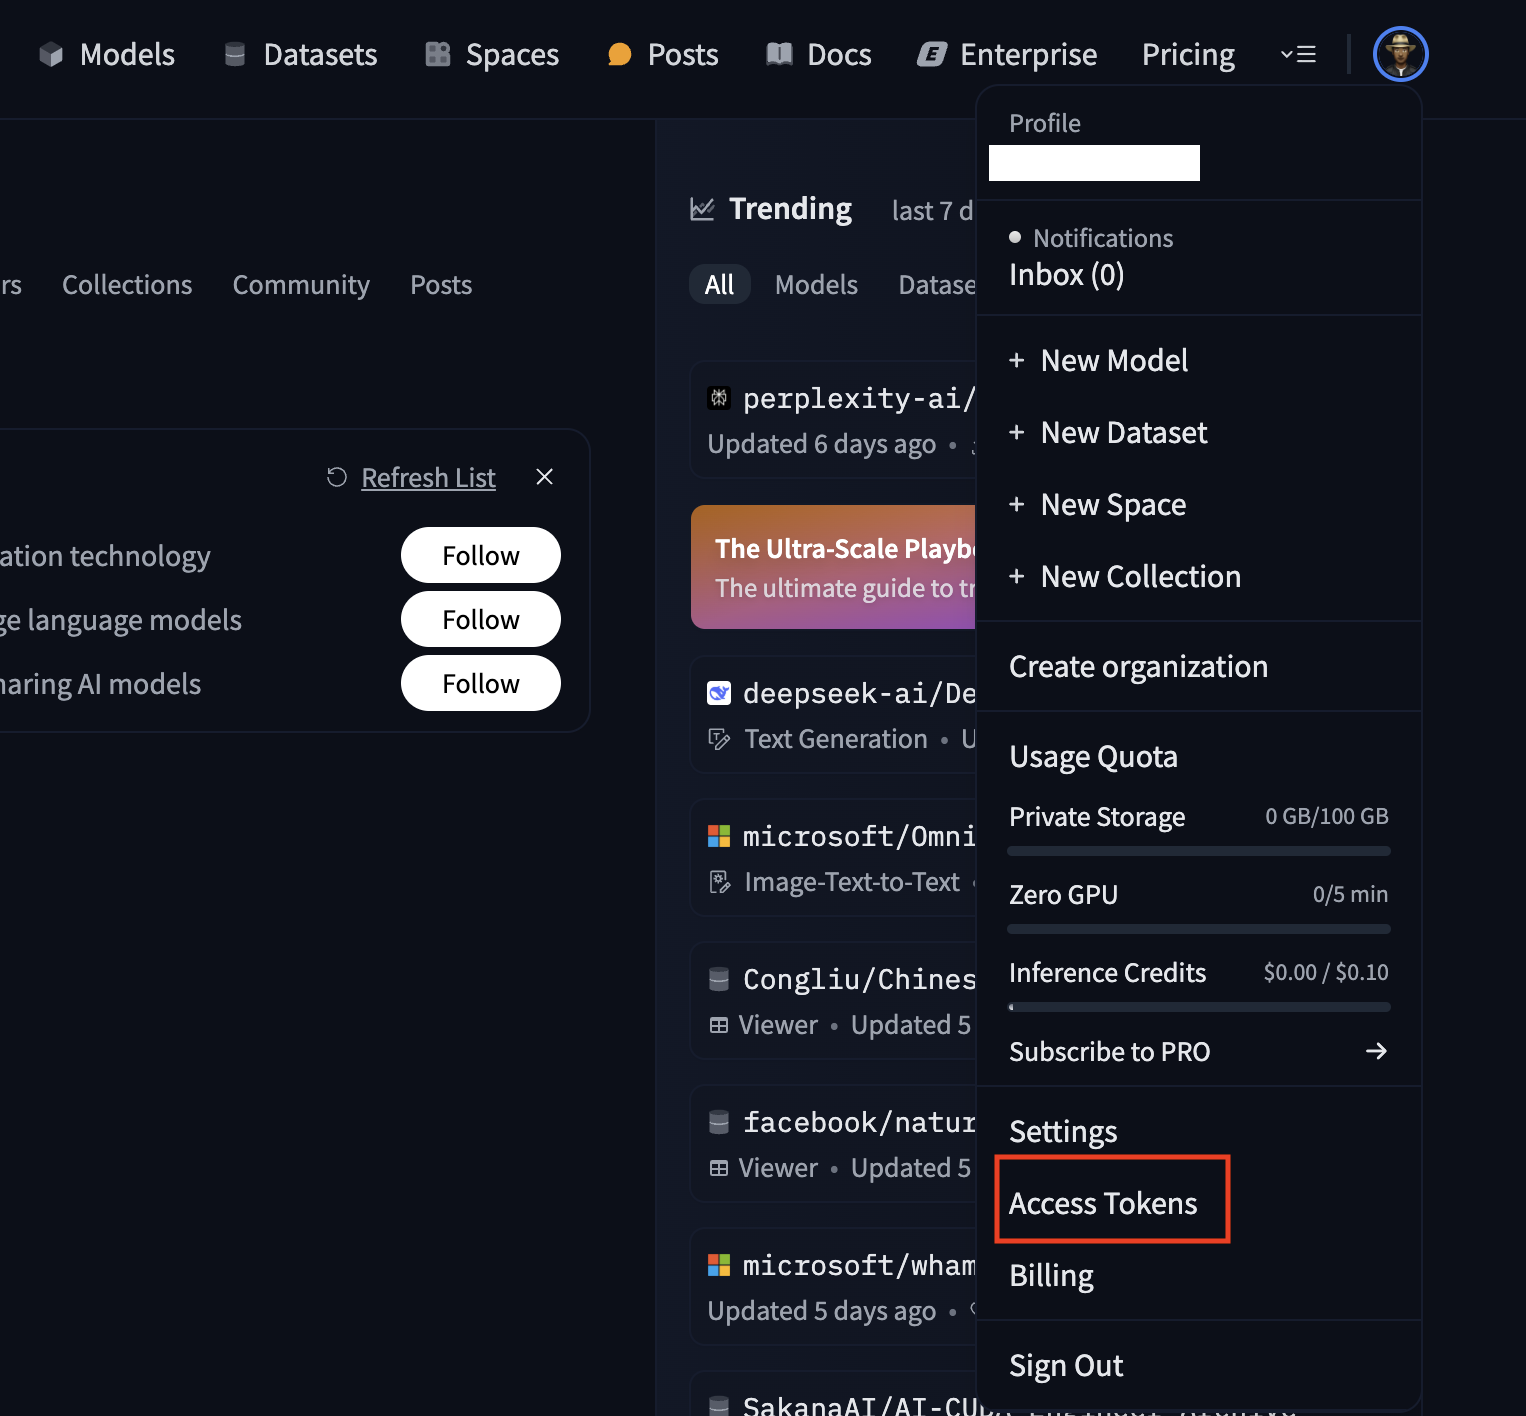The image size is (1526, 1416).
Task: Choose Sign Out from the menu
Action: click(1198, 1365)
